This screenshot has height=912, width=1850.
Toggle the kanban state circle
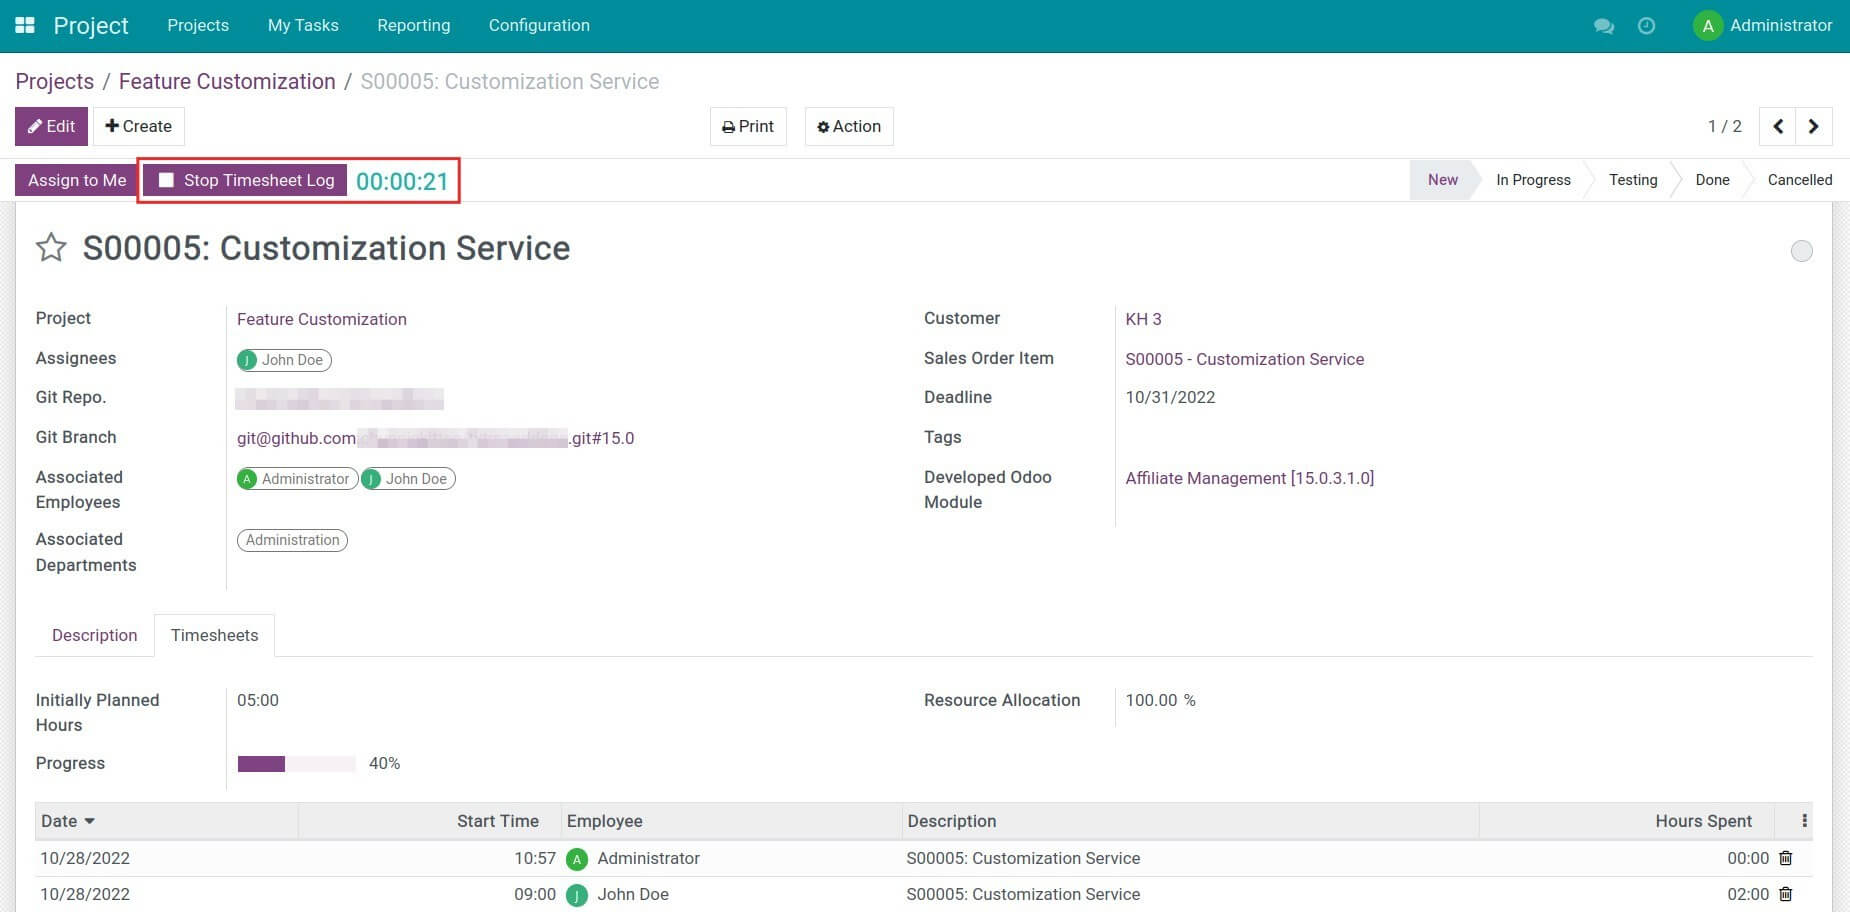(1802, 251)
